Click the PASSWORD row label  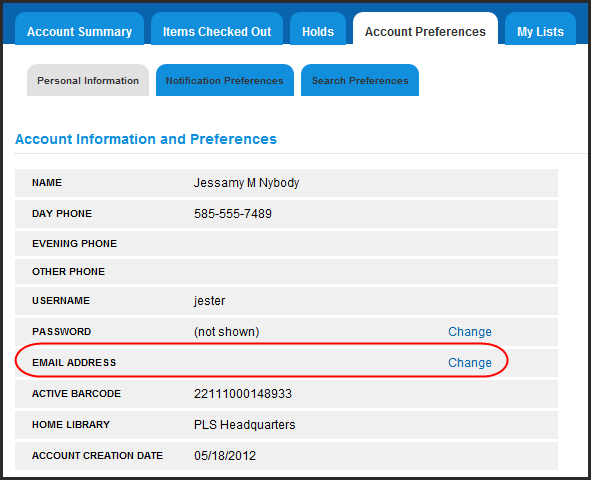tap(61, 332)
